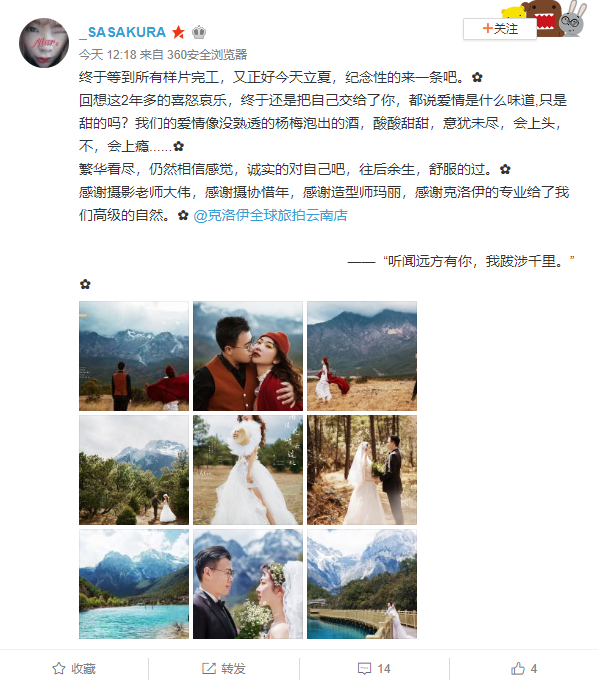Click the 今天 12:18 timestamp
Image resolution: width=598 pixels, height=681 pixels.
(x=108, y=55)
